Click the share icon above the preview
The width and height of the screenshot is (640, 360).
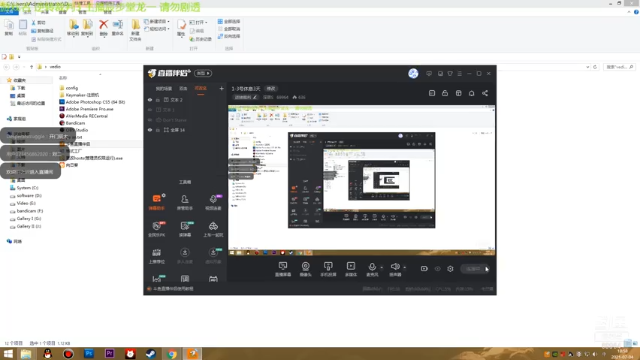coord(485,93)
